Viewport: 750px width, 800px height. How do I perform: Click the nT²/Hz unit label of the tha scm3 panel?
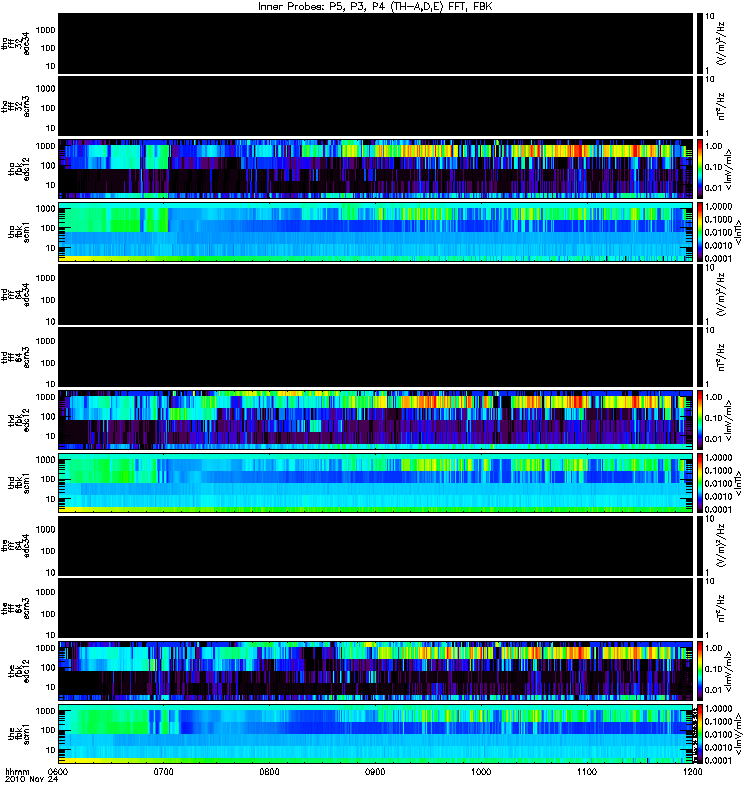721,106
